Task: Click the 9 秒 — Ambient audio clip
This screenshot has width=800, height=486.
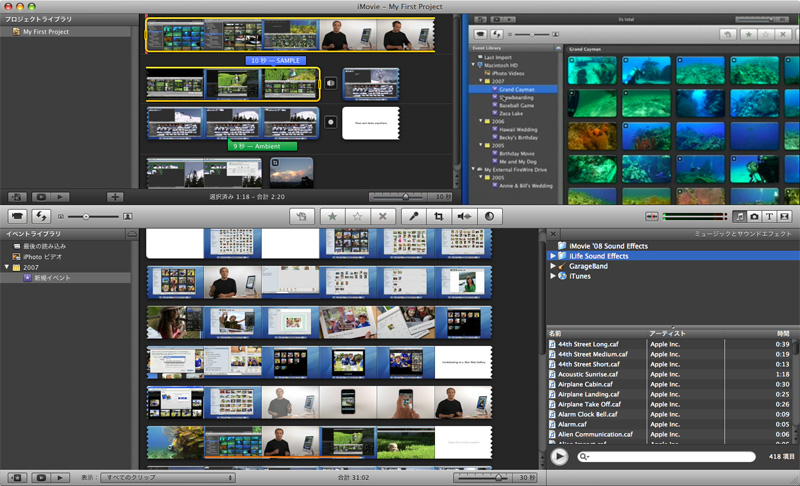Action: coord(262,146)
